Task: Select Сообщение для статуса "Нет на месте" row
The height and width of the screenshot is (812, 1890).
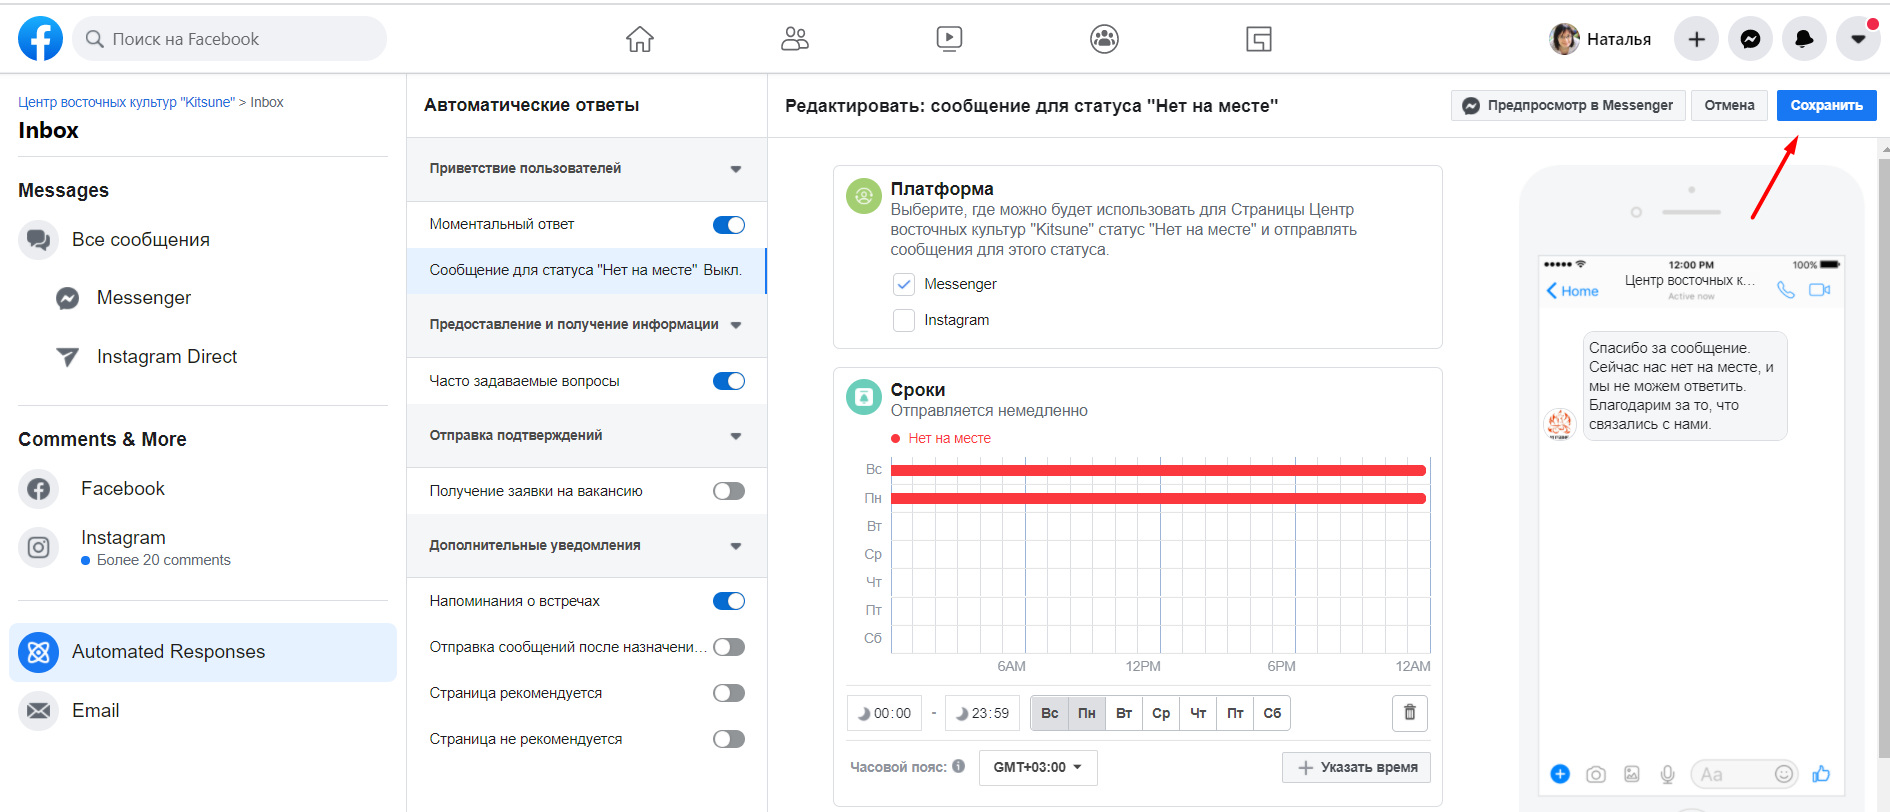Action: (586, 270)
